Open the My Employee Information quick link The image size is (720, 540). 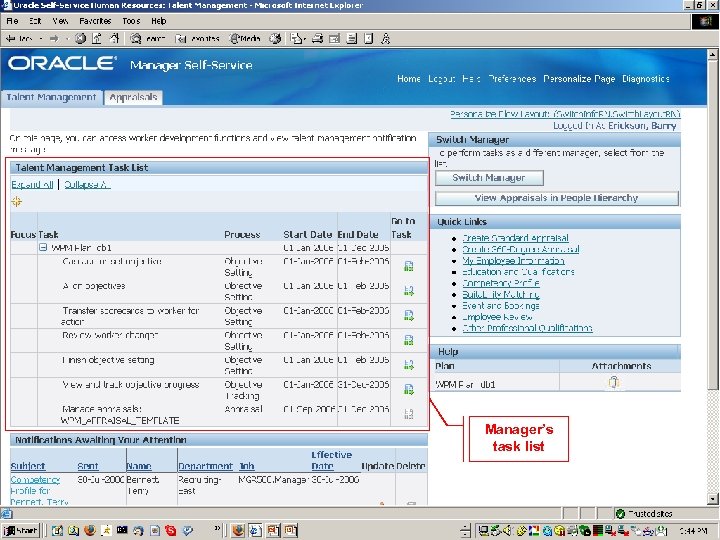[x=513, y=260]
